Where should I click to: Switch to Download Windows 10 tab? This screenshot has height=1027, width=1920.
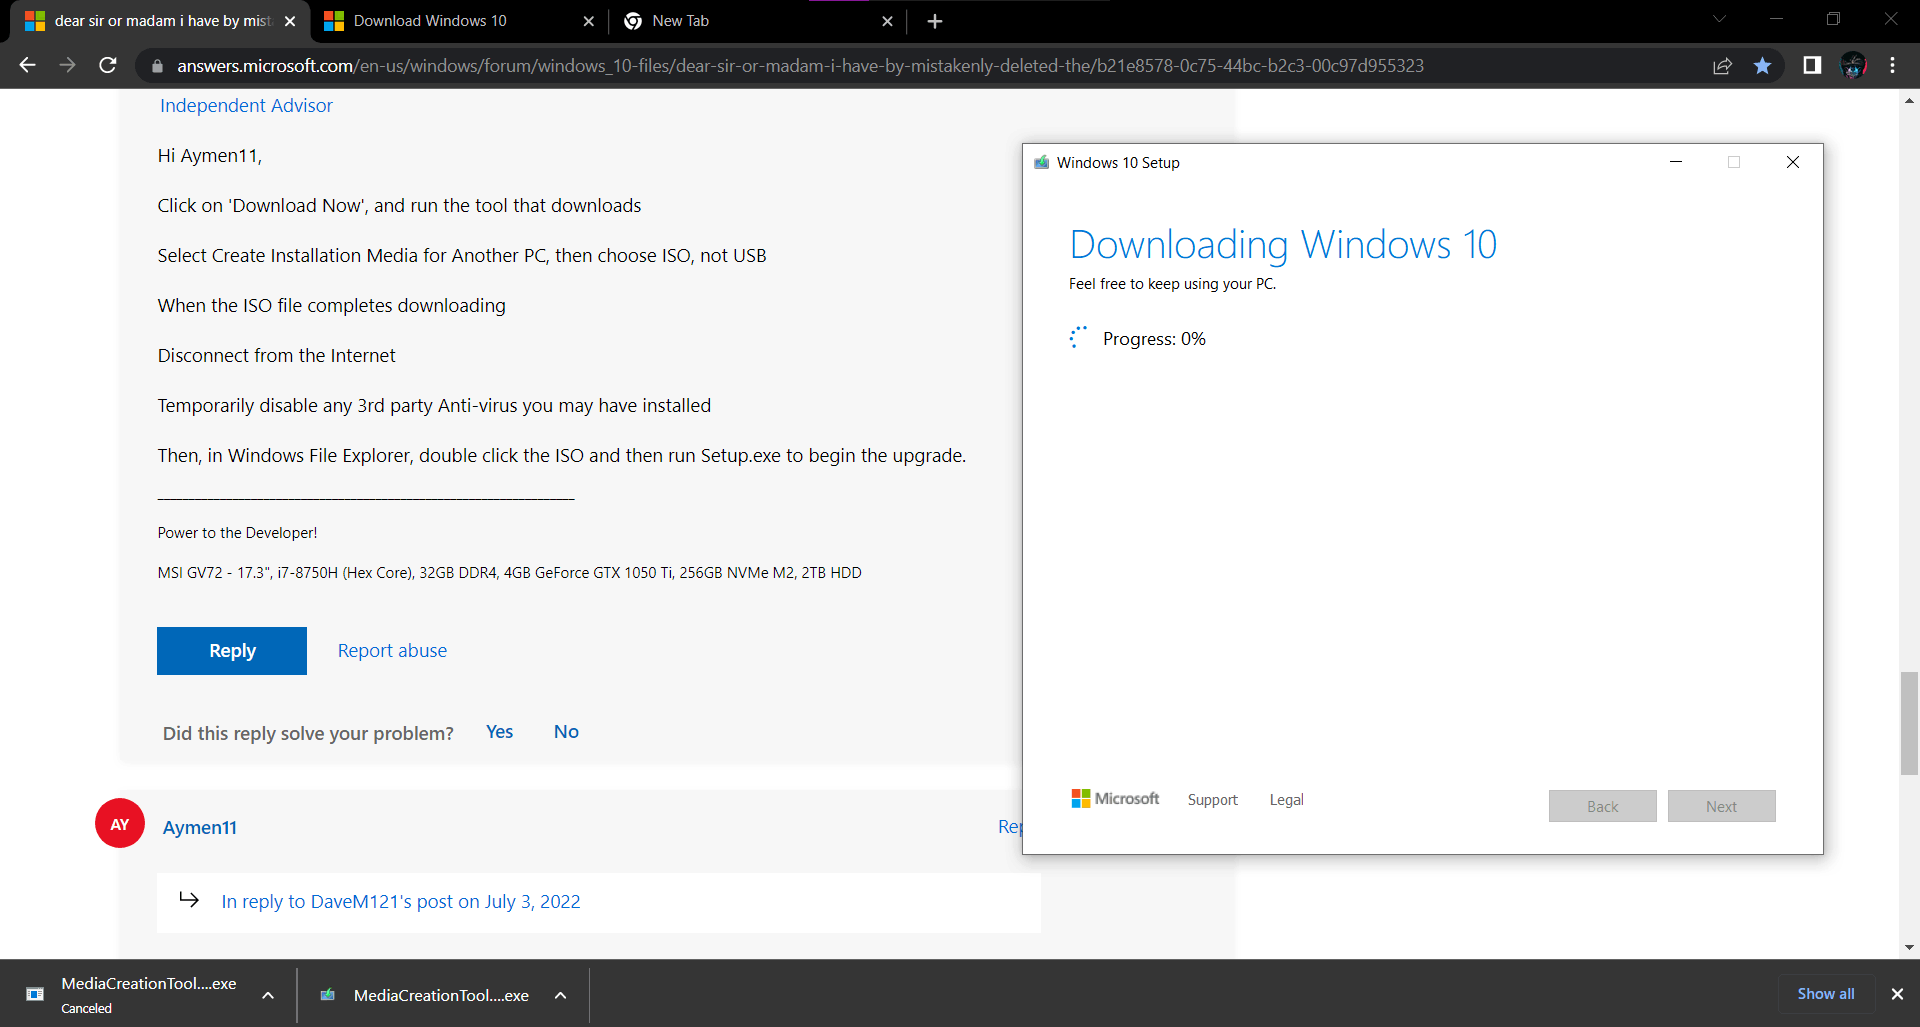(459, 21)
